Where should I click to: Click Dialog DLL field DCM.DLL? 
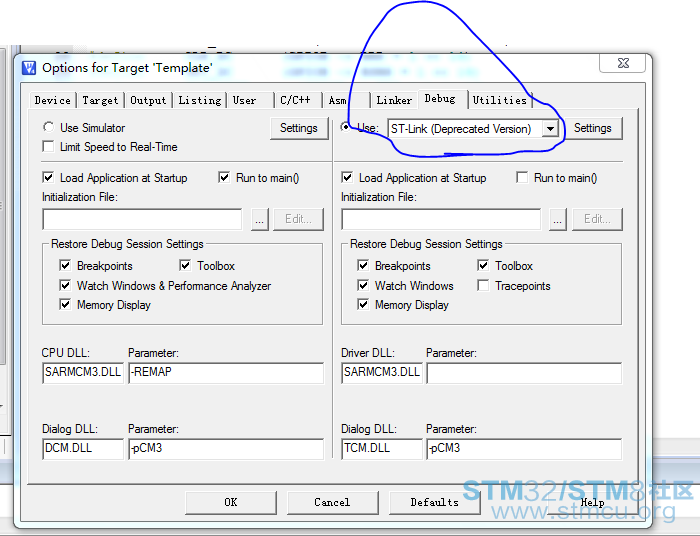(x=83, y=449)
